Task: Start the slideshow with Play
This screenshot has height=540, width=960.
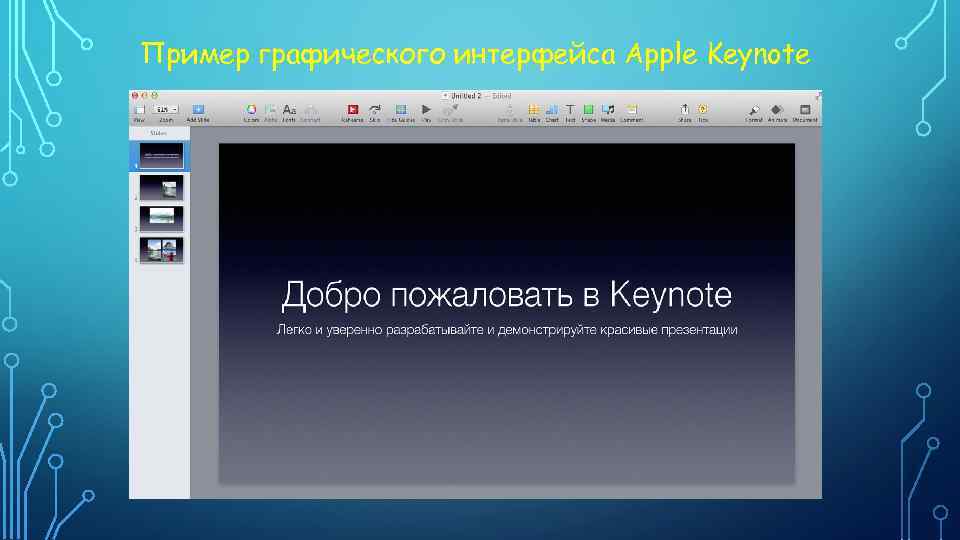Action: coord(426,110)
